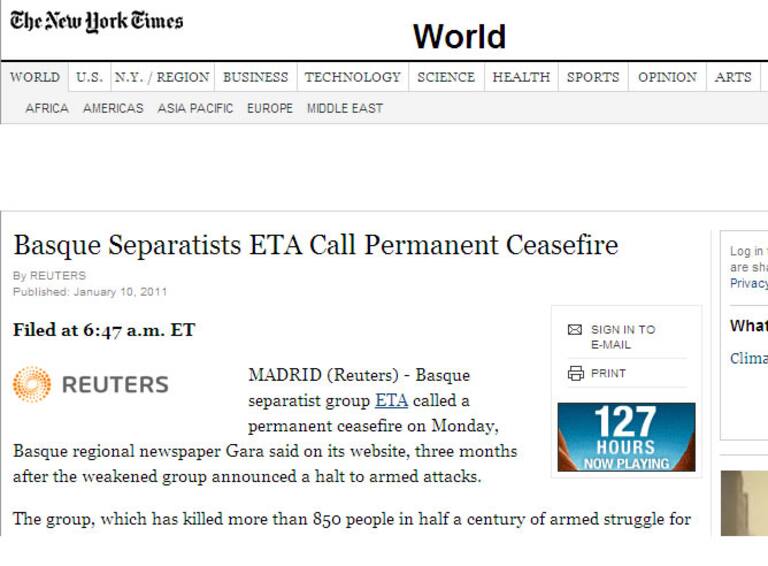Viewport: 768px width, 566px height.
Task: Click the Reuters logo
Action: click(91, 385)
